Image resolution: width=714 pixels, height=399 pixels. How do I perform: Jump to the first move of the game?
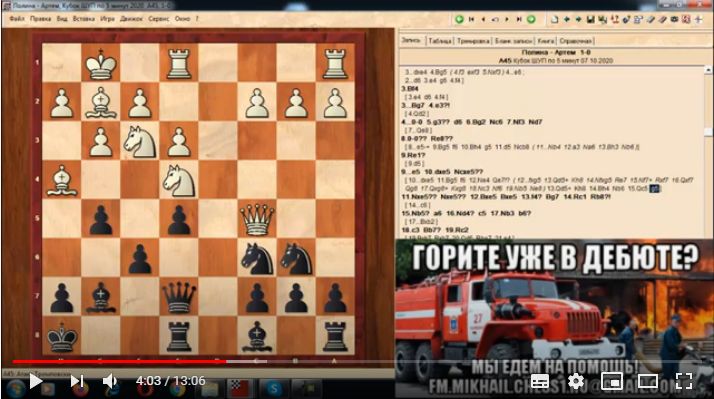(471, 19)
